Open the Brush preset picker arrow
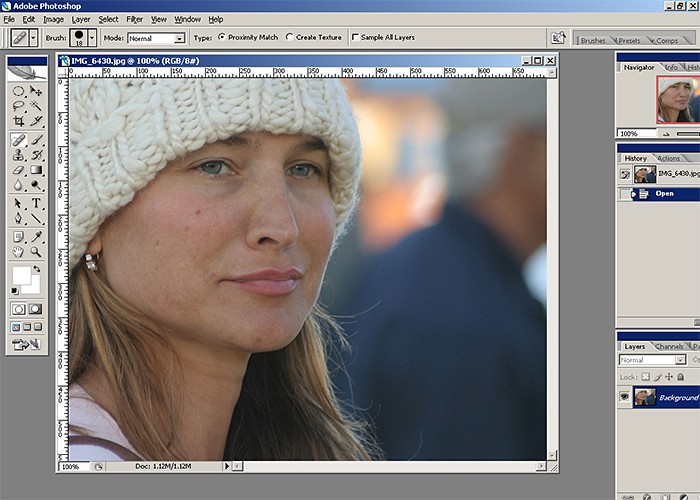700x500 pixels. coord(92,38)
